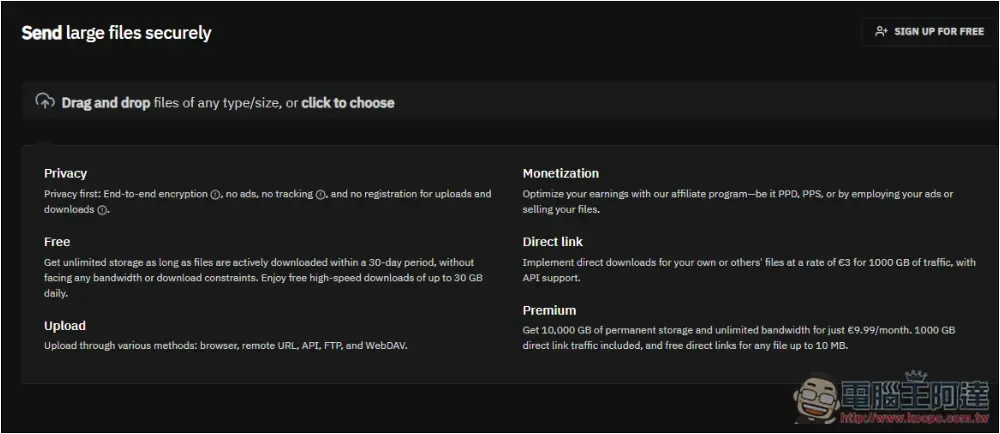Click the €9.99/month Premium description text
Image resolution: width=1000 pixels, height=434 pixels.
[x=739, y=338]
